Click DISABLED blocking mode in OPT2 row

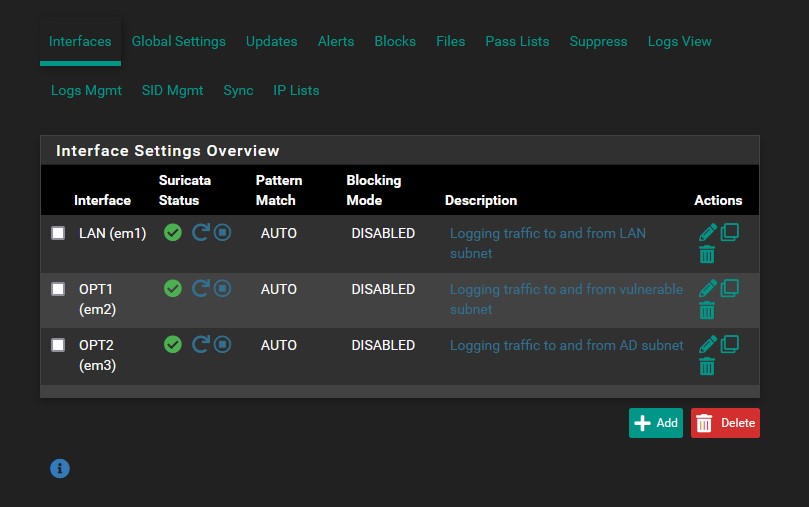coord(383,345)
